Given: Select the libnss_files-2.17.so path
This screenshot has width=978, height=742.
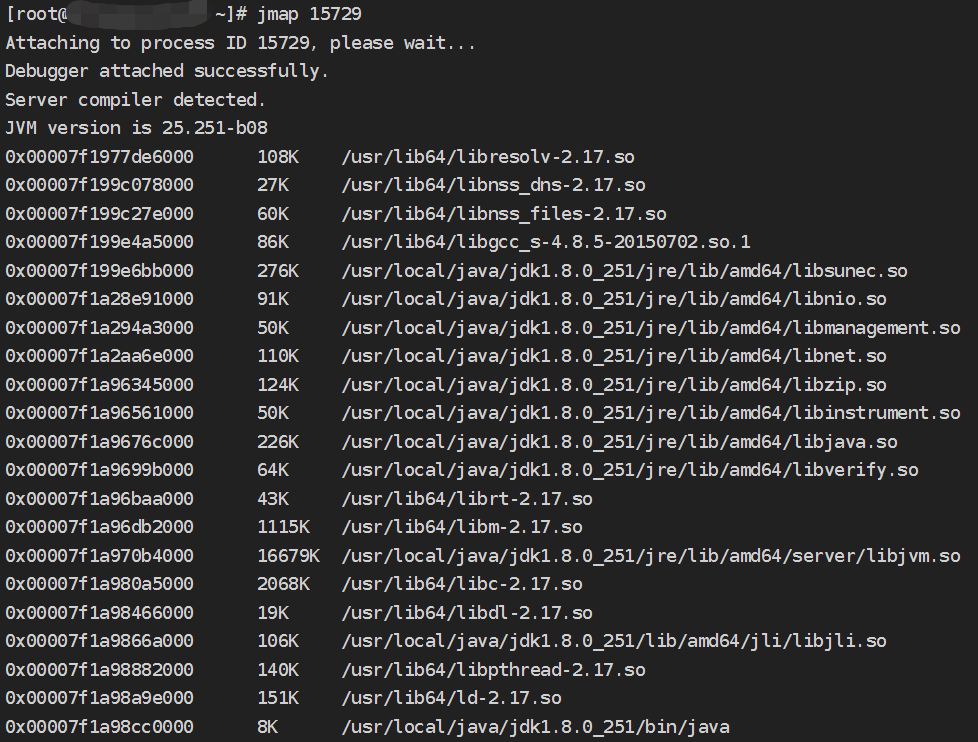Looking at the screenshot, I should coord(504,214).
